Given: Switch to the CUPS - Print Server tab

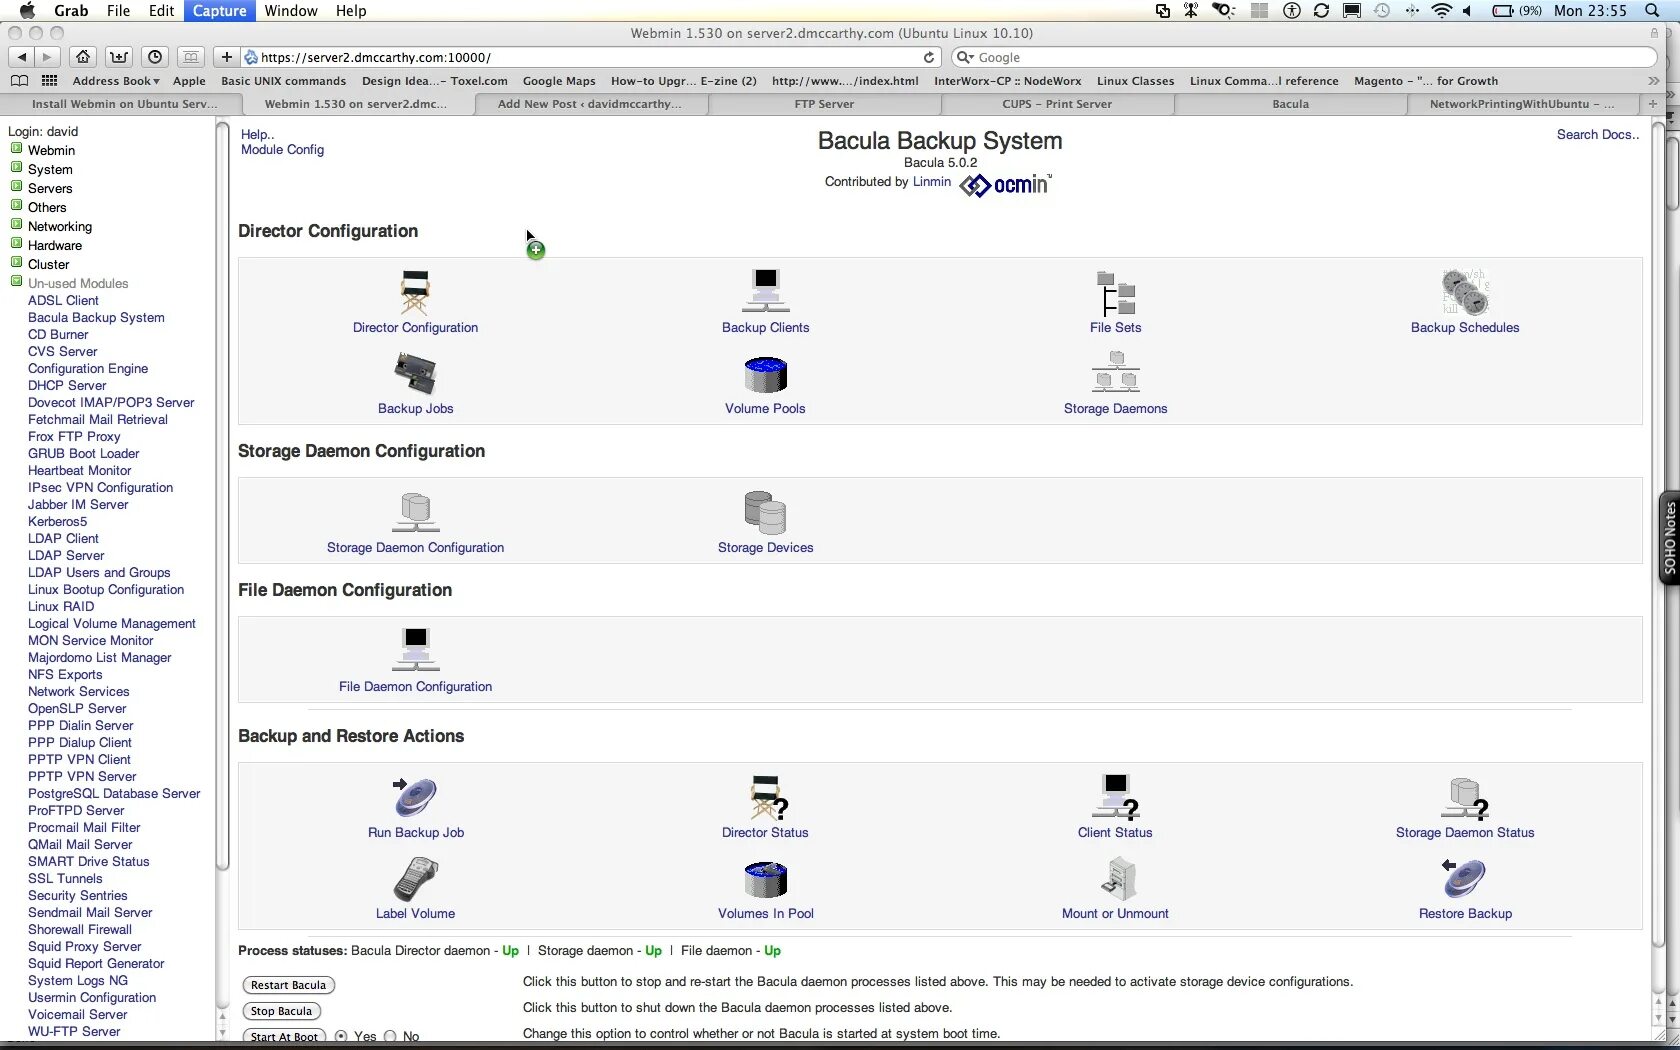Looking at the screenshot, I should coord(1057,104).
